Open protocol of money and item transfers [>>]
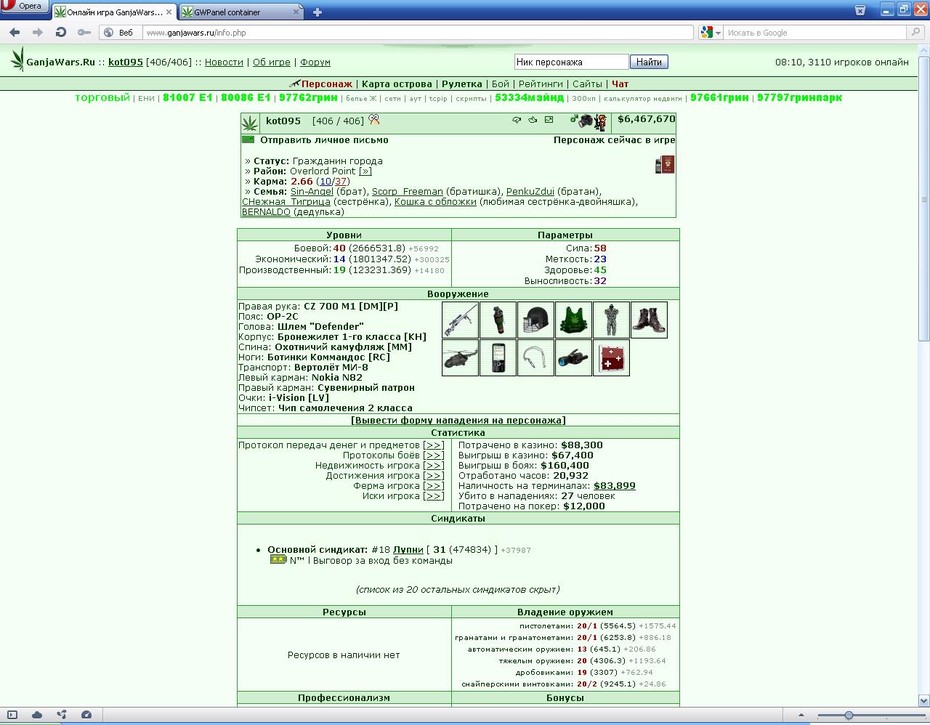Image resolution: width=930 pixels, height=725 pixels. 434,446
